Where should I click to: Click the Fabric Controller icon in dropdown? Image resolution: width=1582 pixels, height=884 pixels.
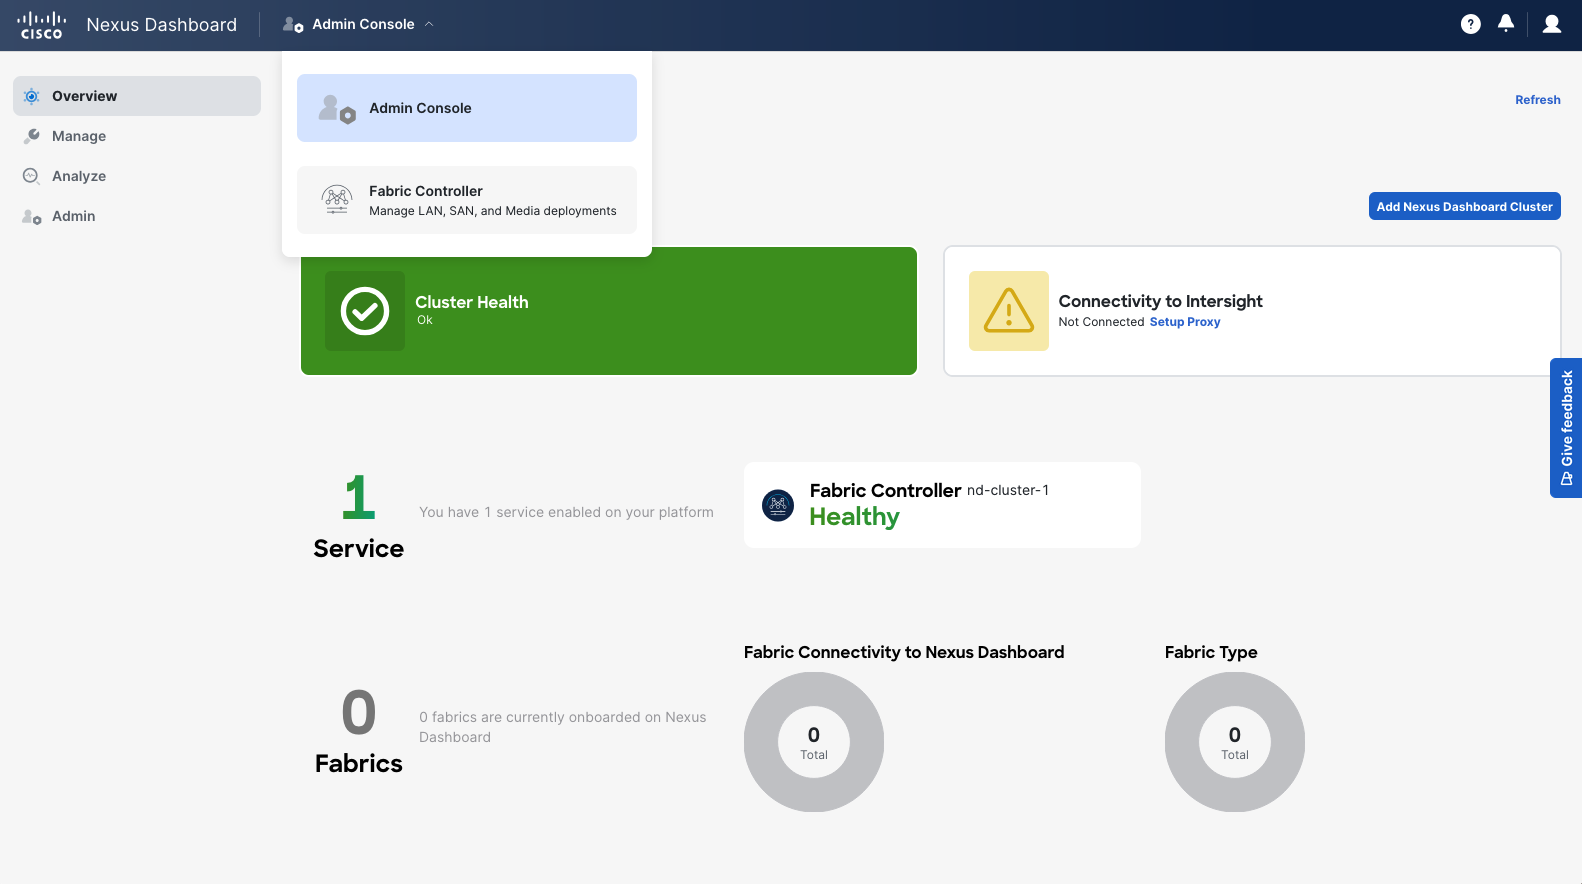pyautogui.click(x=337, y=200)
